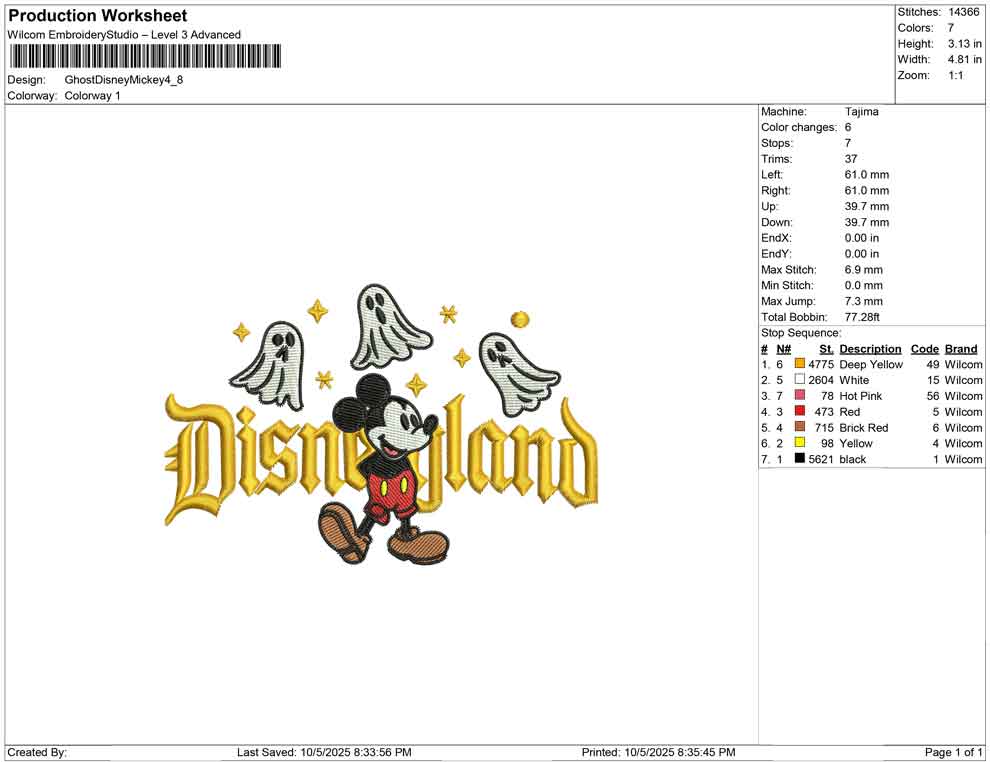Click the Max Stitch value 6.9 mm
Screen dimensions: 990x762
coord(864,270)
